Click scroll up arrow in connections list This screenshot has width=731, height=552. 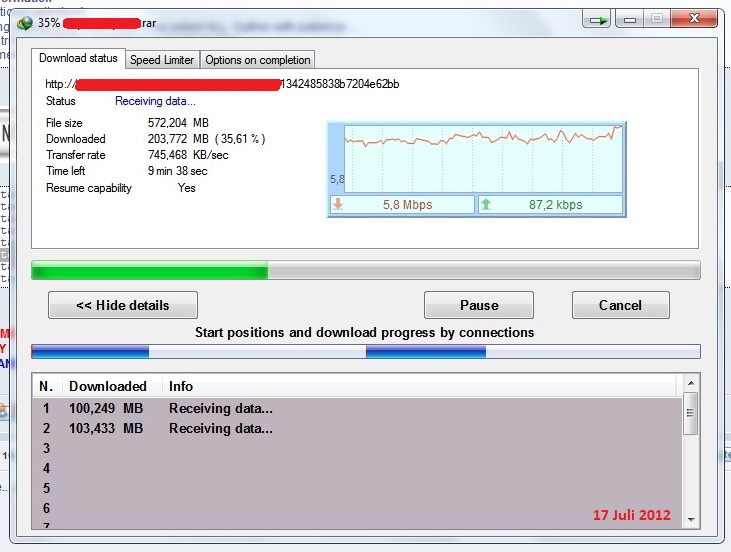(691, 383)
